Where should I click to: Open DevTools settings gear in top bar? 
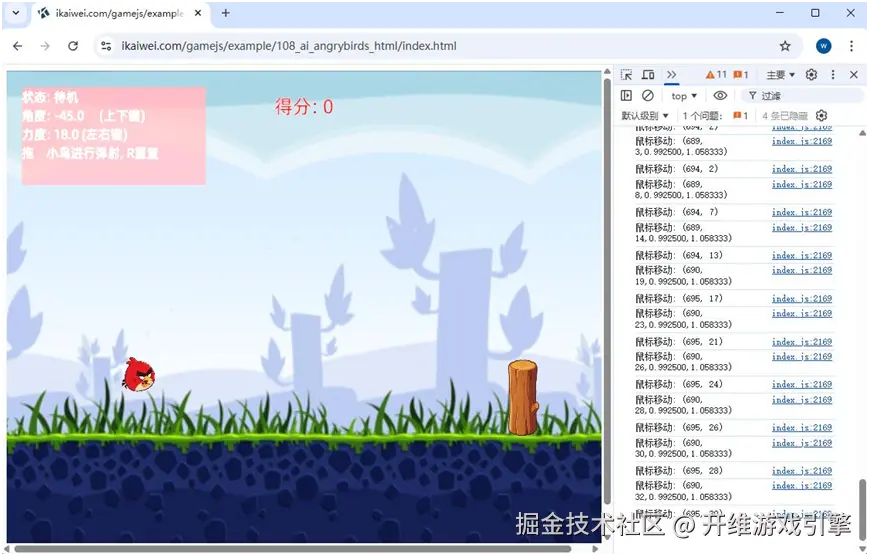(811, 74)
